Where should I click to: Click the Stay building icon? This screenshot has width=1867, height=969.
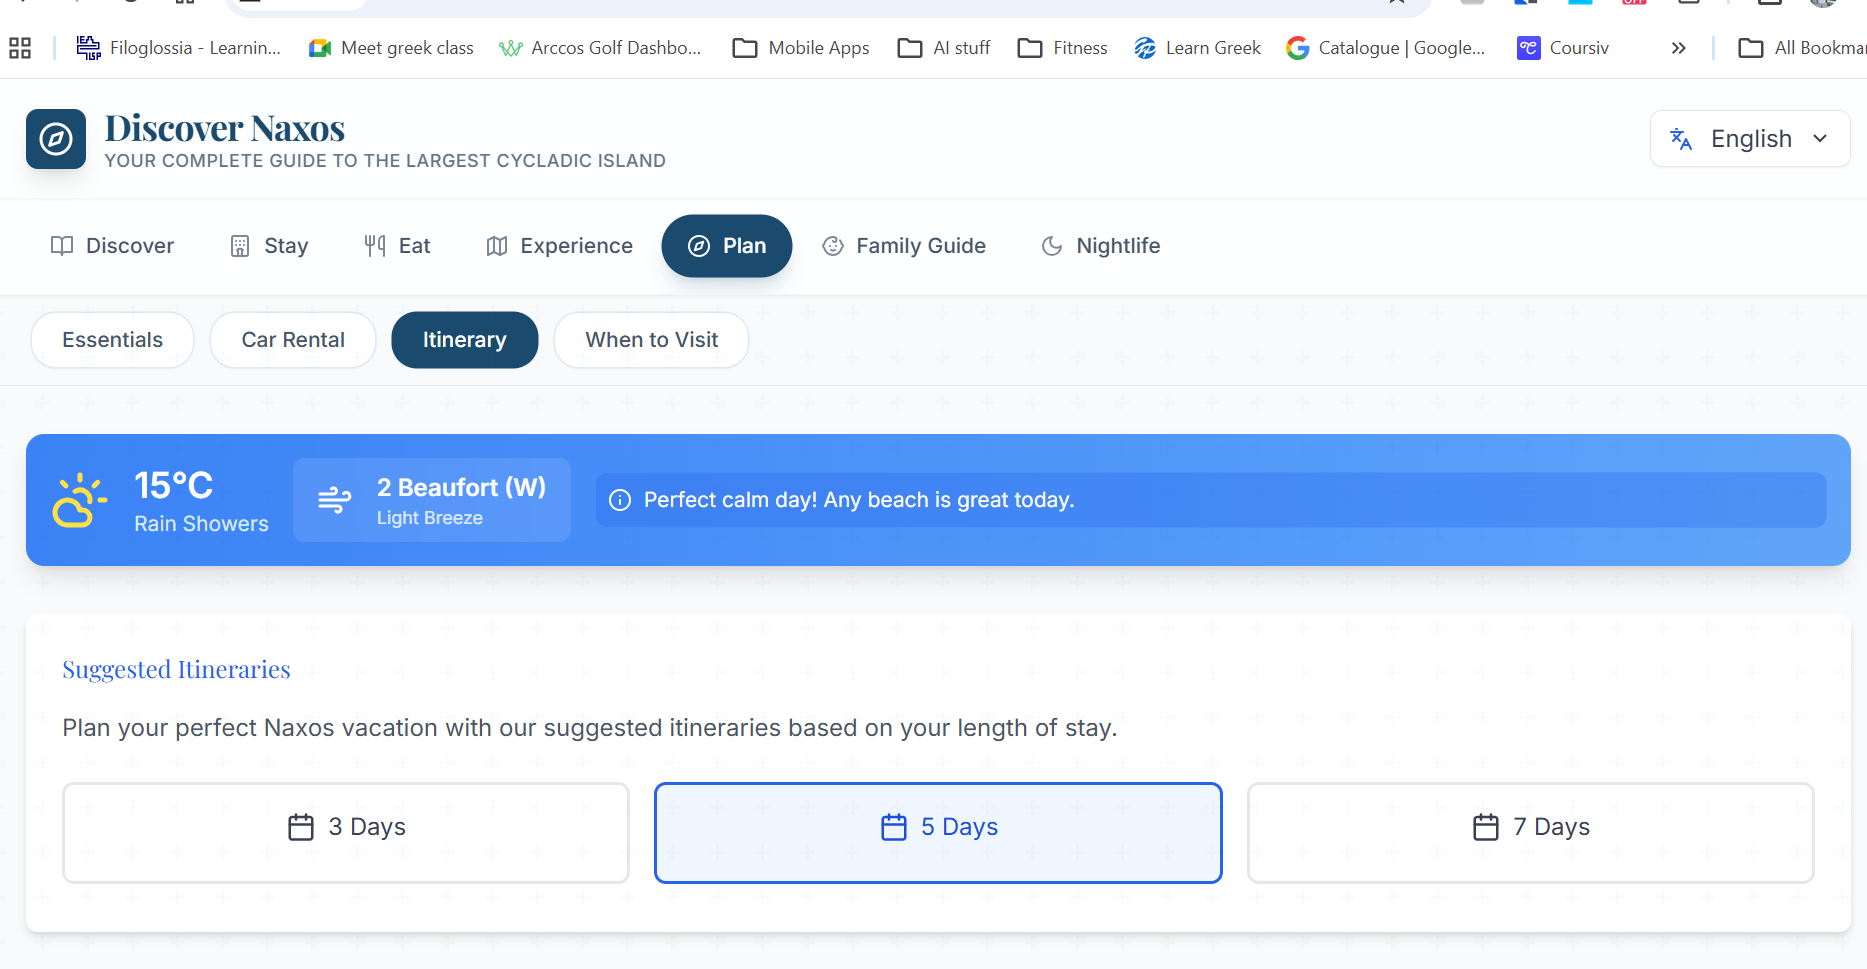coord(238,245)
